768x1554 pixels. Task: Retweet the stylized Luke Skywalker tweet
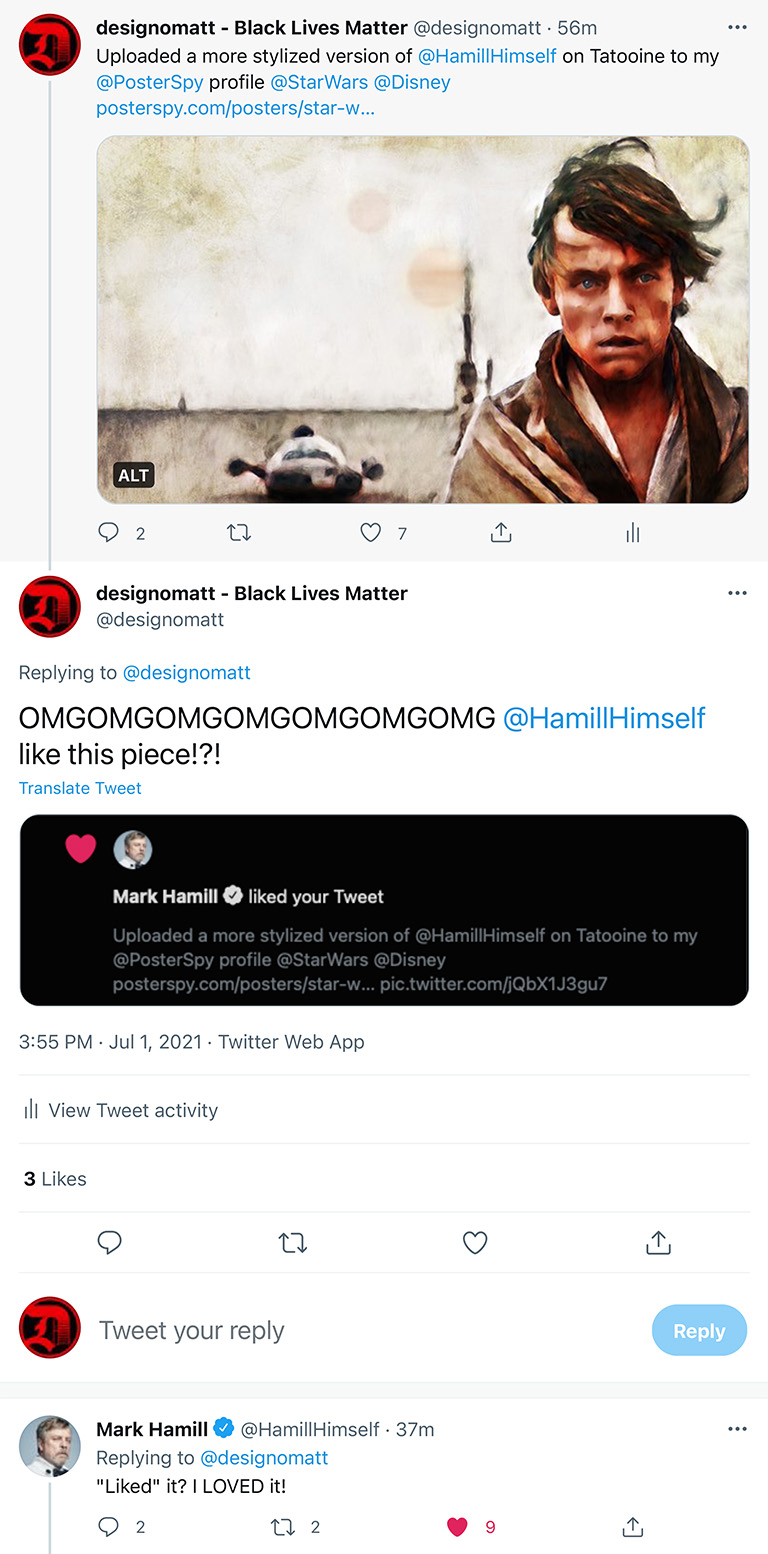click(x=239, y=532)
